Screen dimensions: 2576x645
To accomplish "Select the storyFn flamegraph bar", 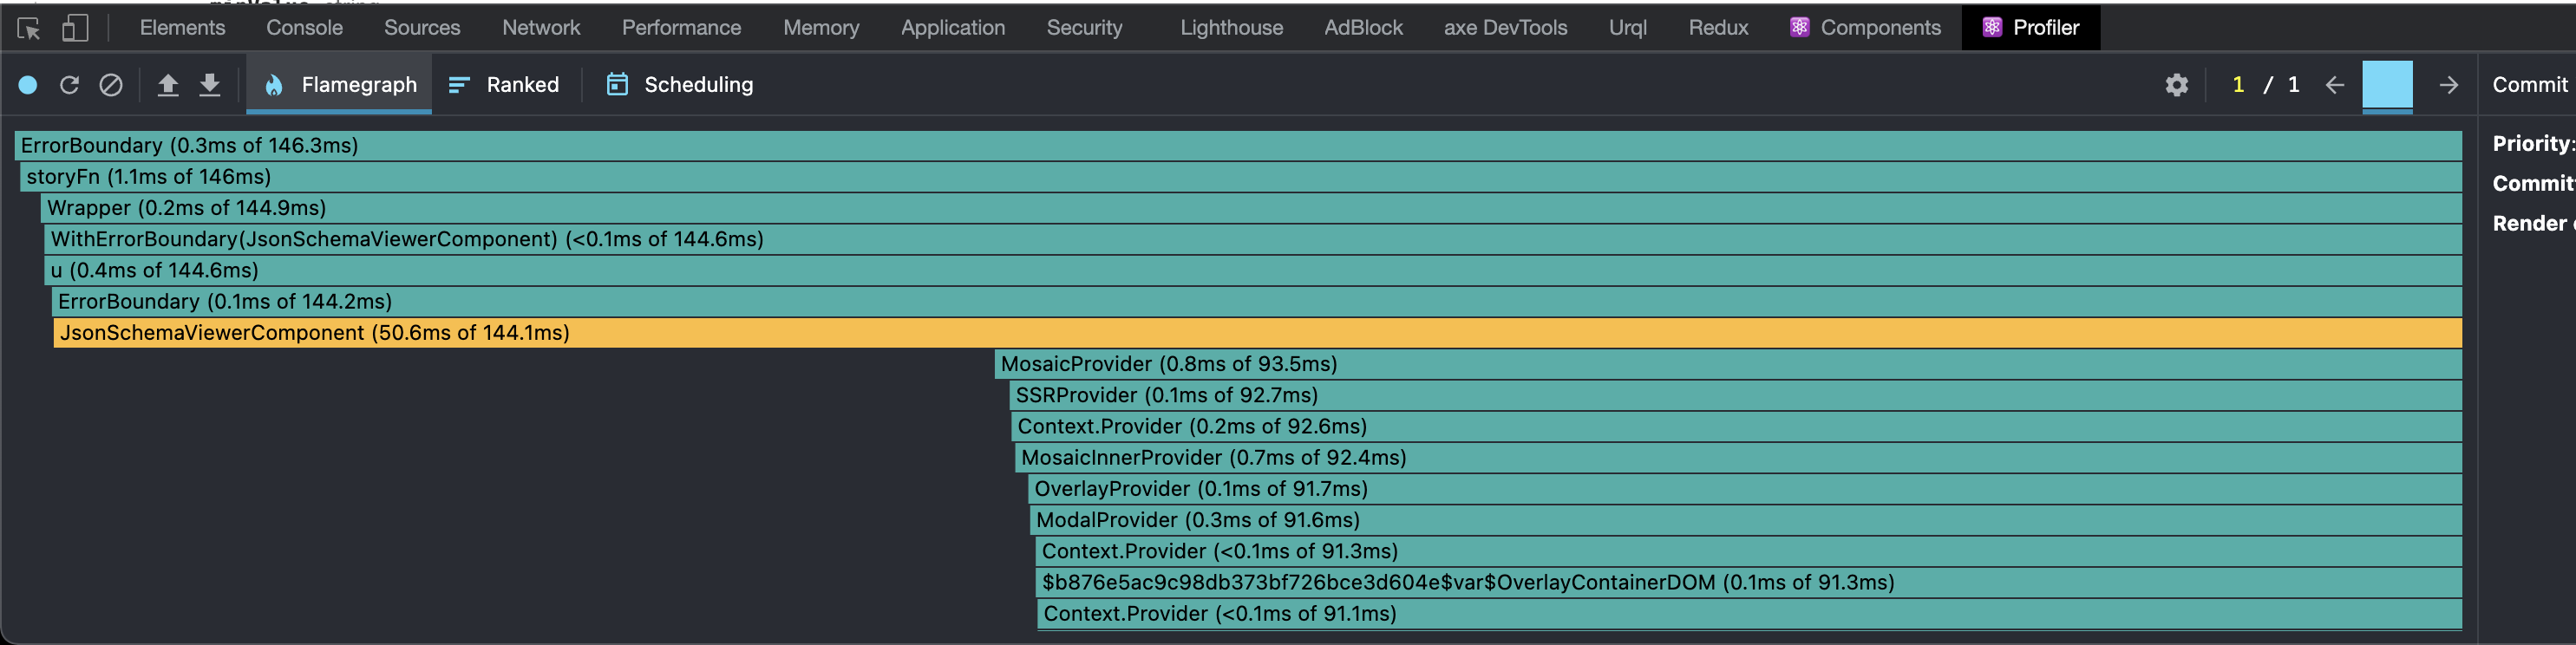I will coord(1241,177).
